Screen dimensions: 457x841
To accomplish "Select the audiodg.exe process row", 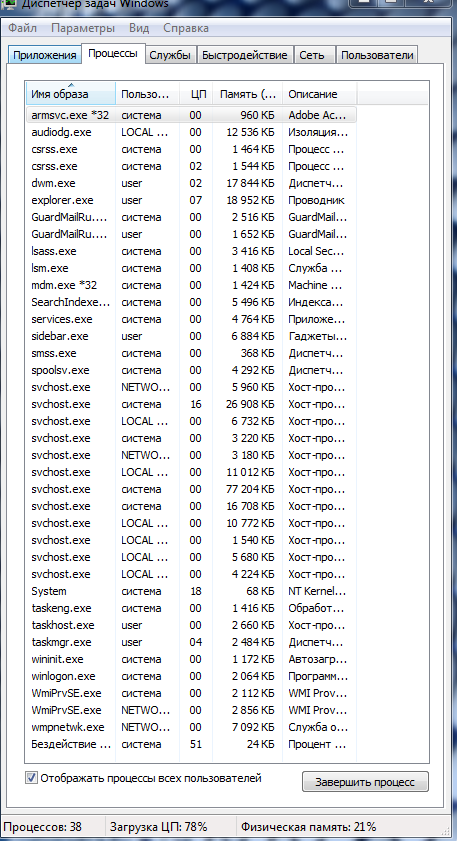I will click(x=191, y=132).
